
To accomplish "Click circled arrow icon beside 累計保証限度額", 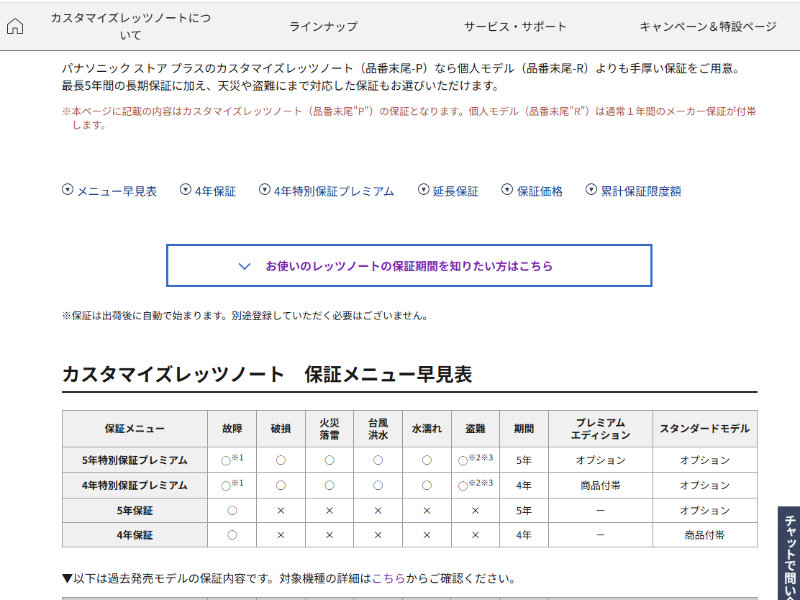I will tap(591, 190).
